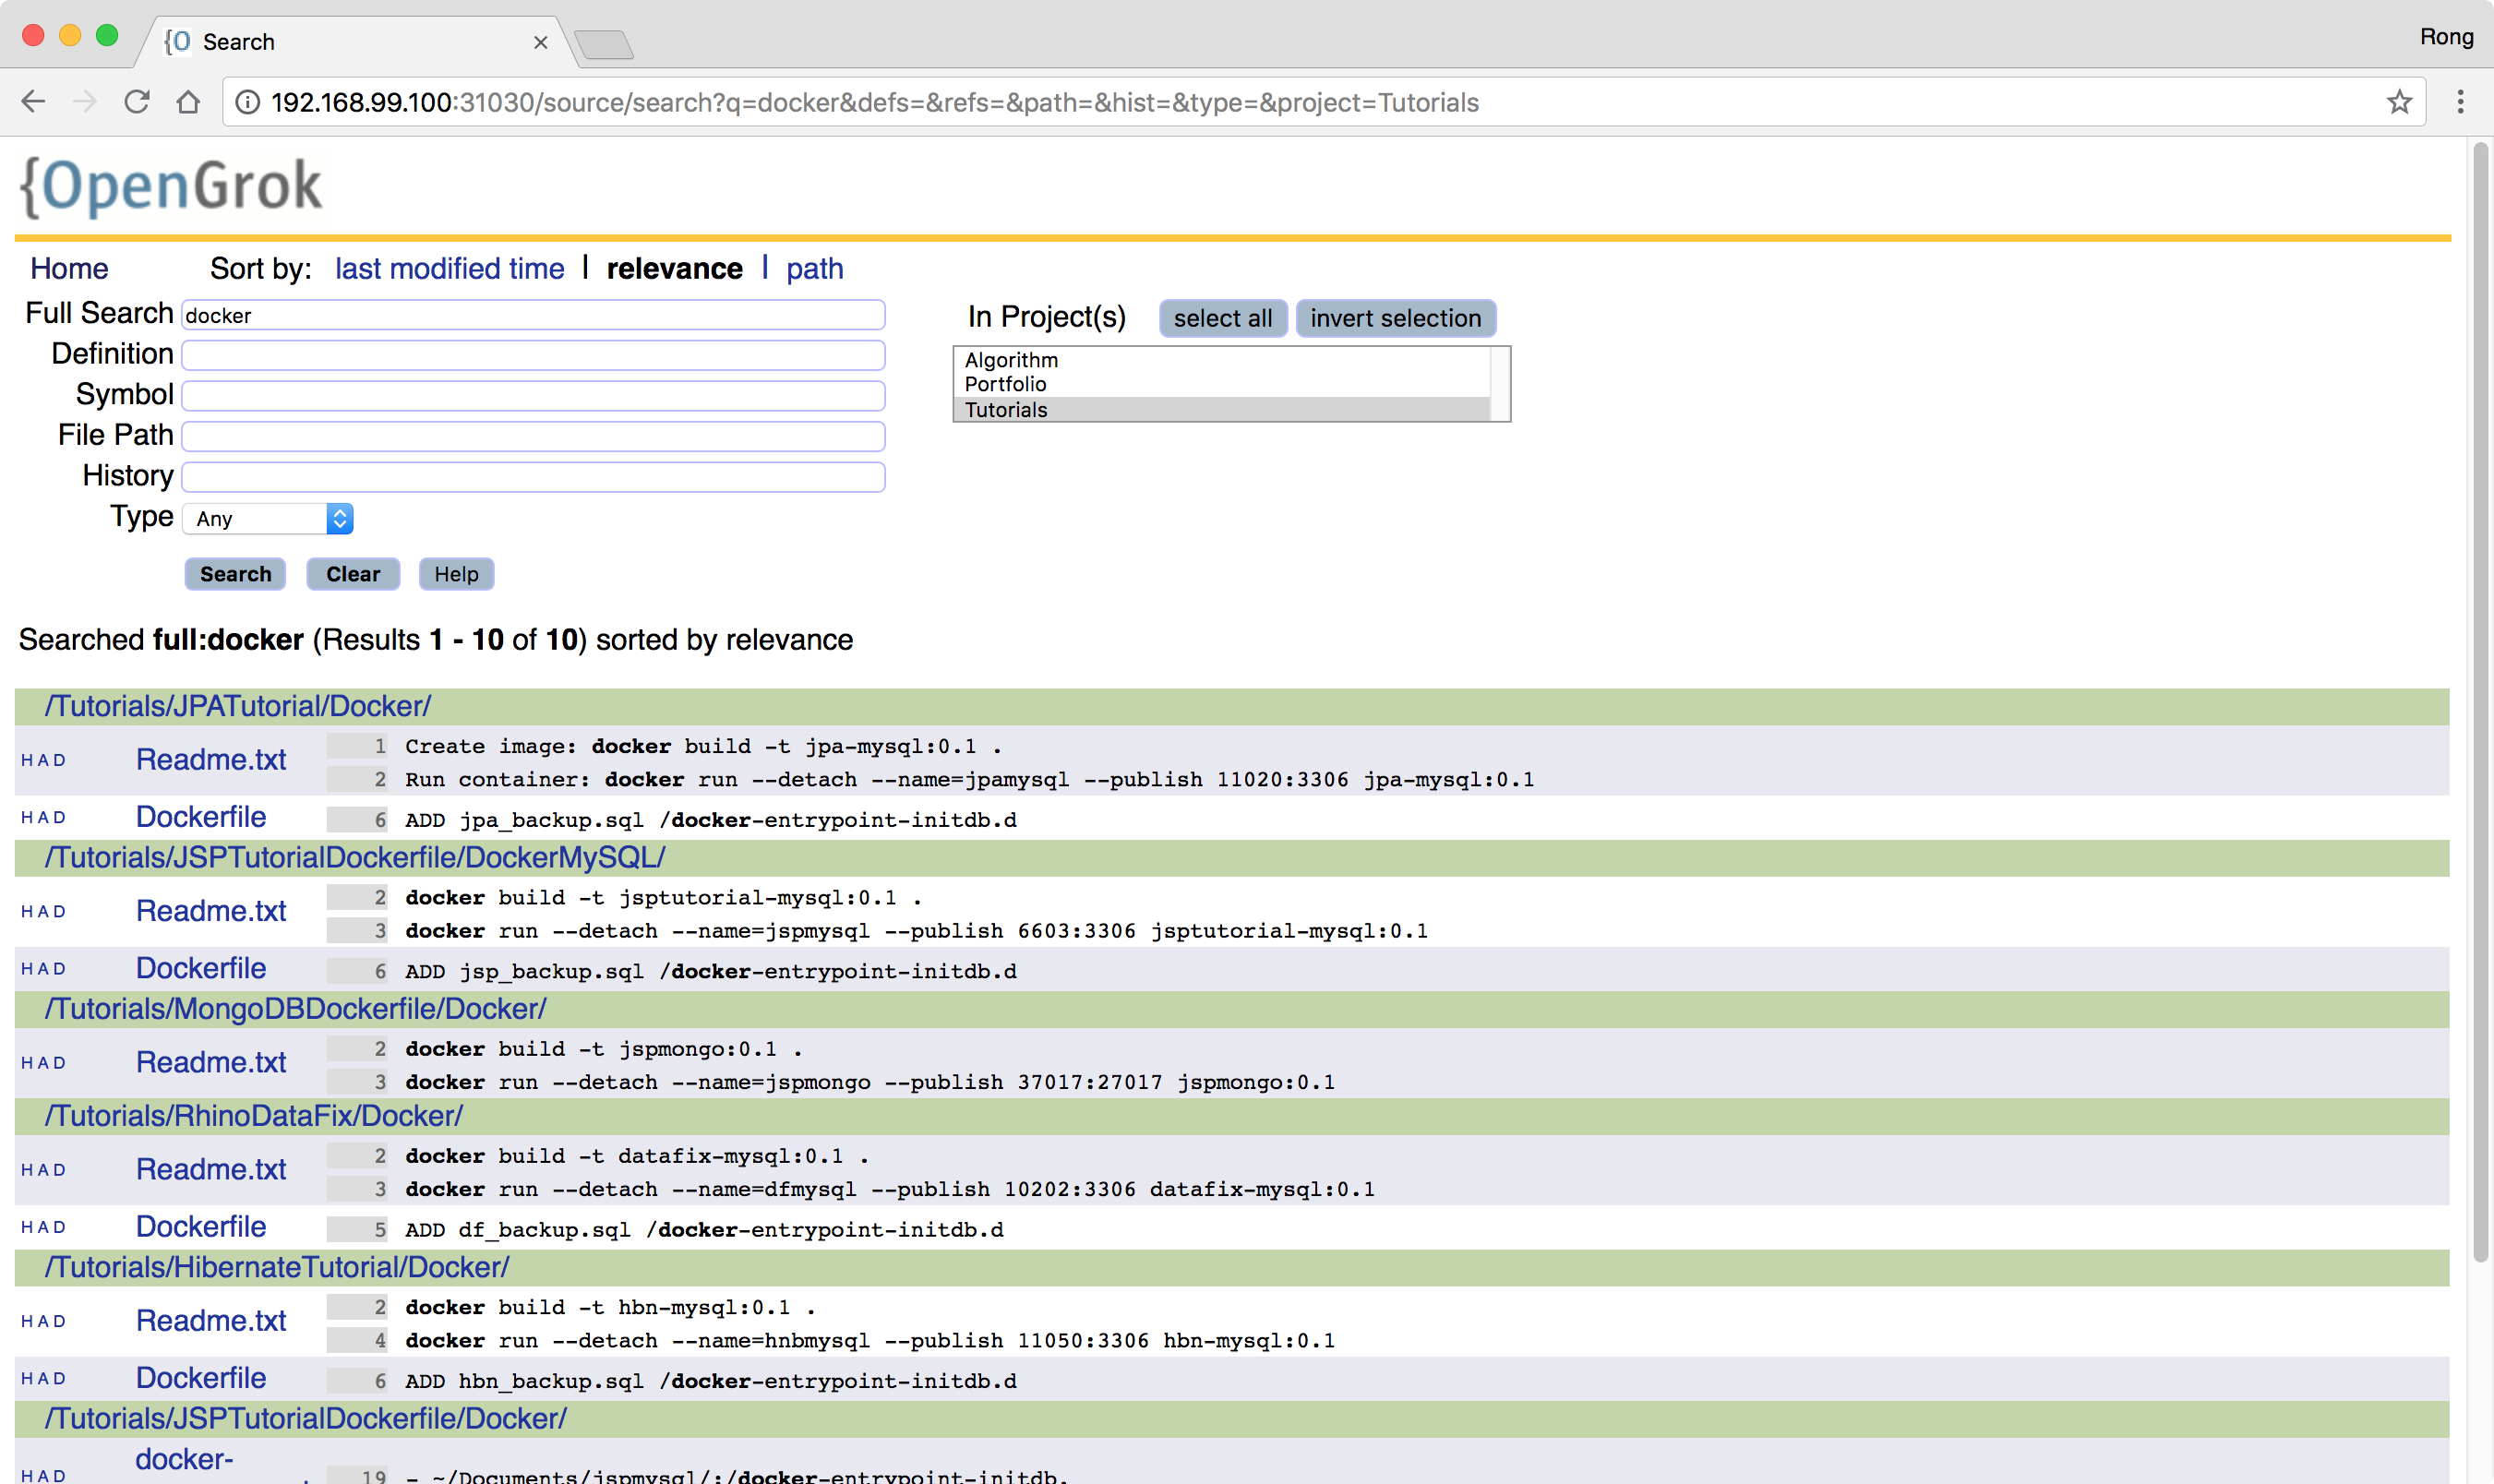The width and height of the screenshot is (2494, 1484).
Task: Open hbn-mysql docker run line match
Action: (x=869, y=1340)
